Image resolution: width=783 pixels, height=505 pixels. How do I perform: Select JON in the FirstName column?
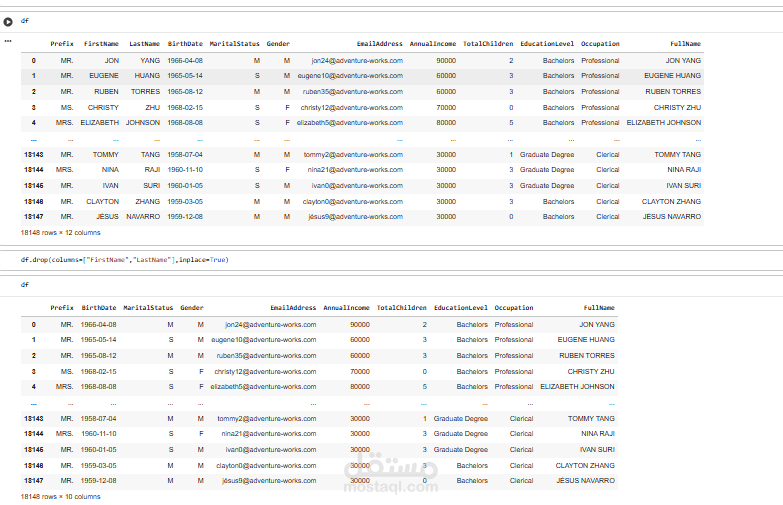click(x=112, y=60)
